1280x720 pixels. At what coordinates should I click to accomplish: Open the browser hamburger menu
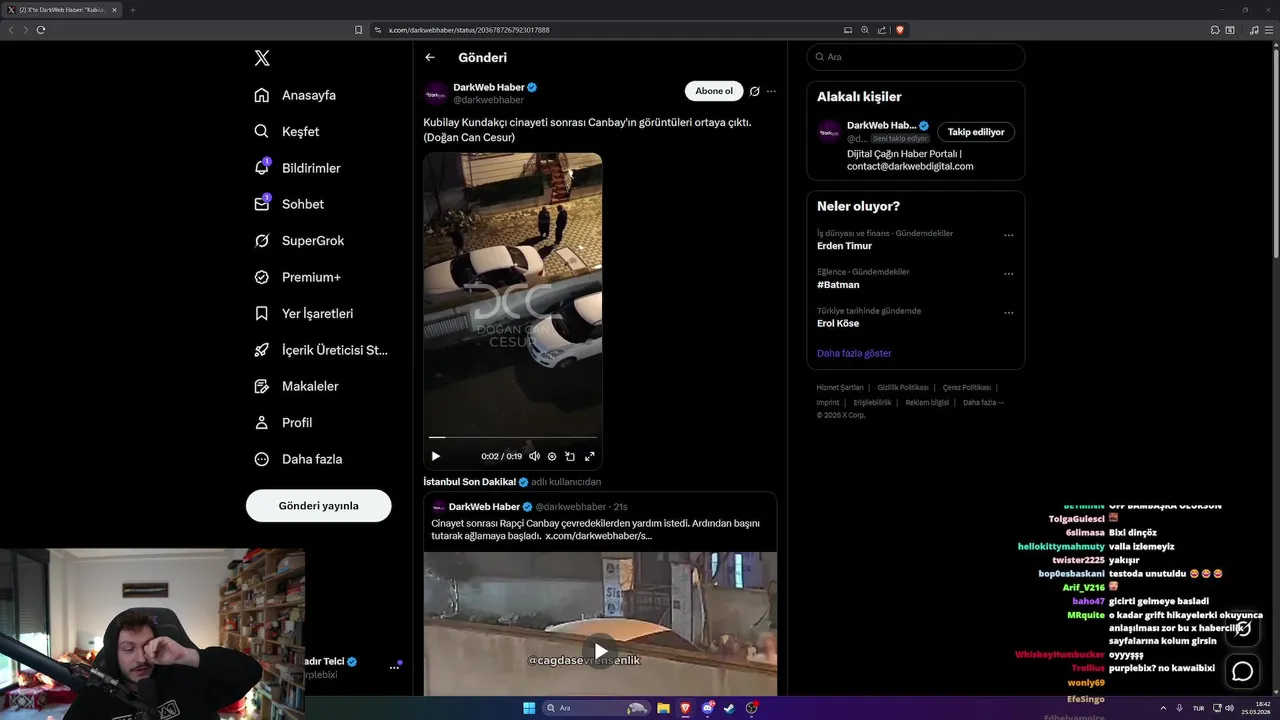pos(1269,30)
